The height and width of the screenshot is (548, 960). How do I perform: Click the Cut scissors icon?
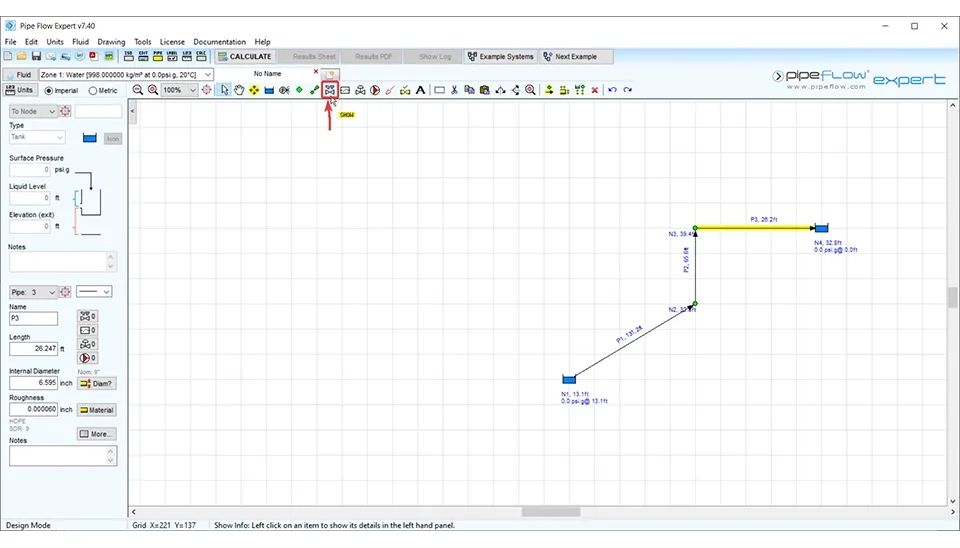click(x=454, y=90)
